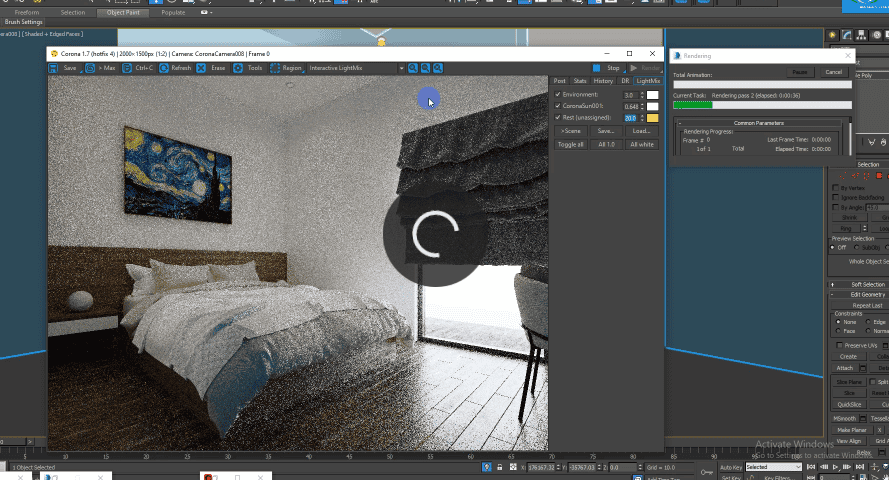Play the animation
The height and width of the screenshot is (480, 889).
[x=835, y=467]
